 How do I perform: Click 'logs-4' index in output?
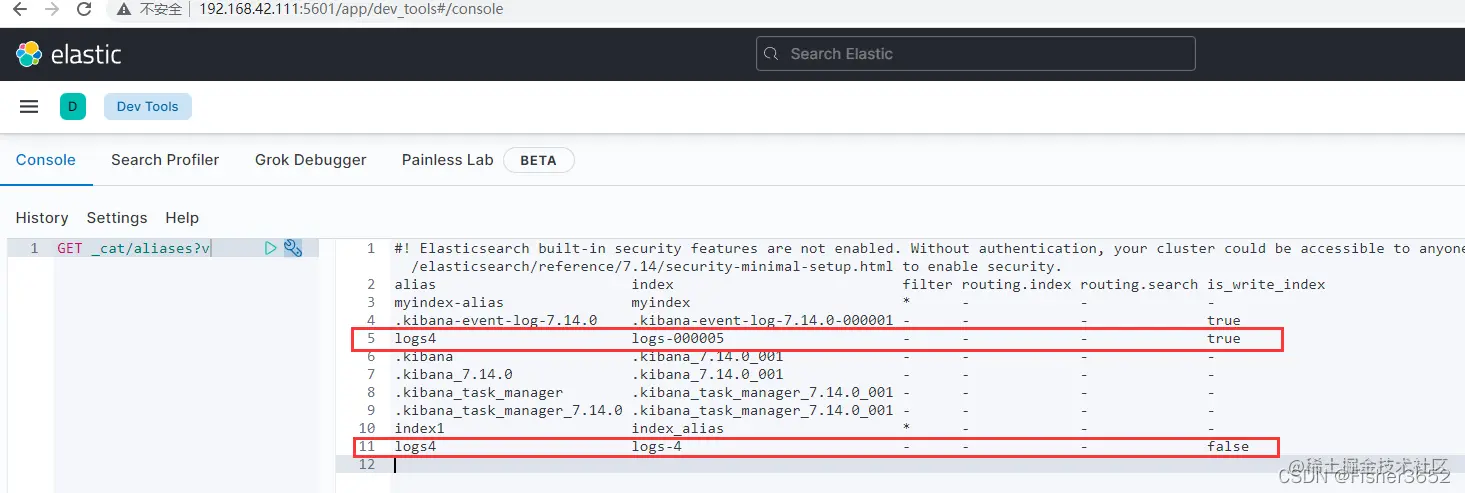pyautogui.click(x=656, y=446)
